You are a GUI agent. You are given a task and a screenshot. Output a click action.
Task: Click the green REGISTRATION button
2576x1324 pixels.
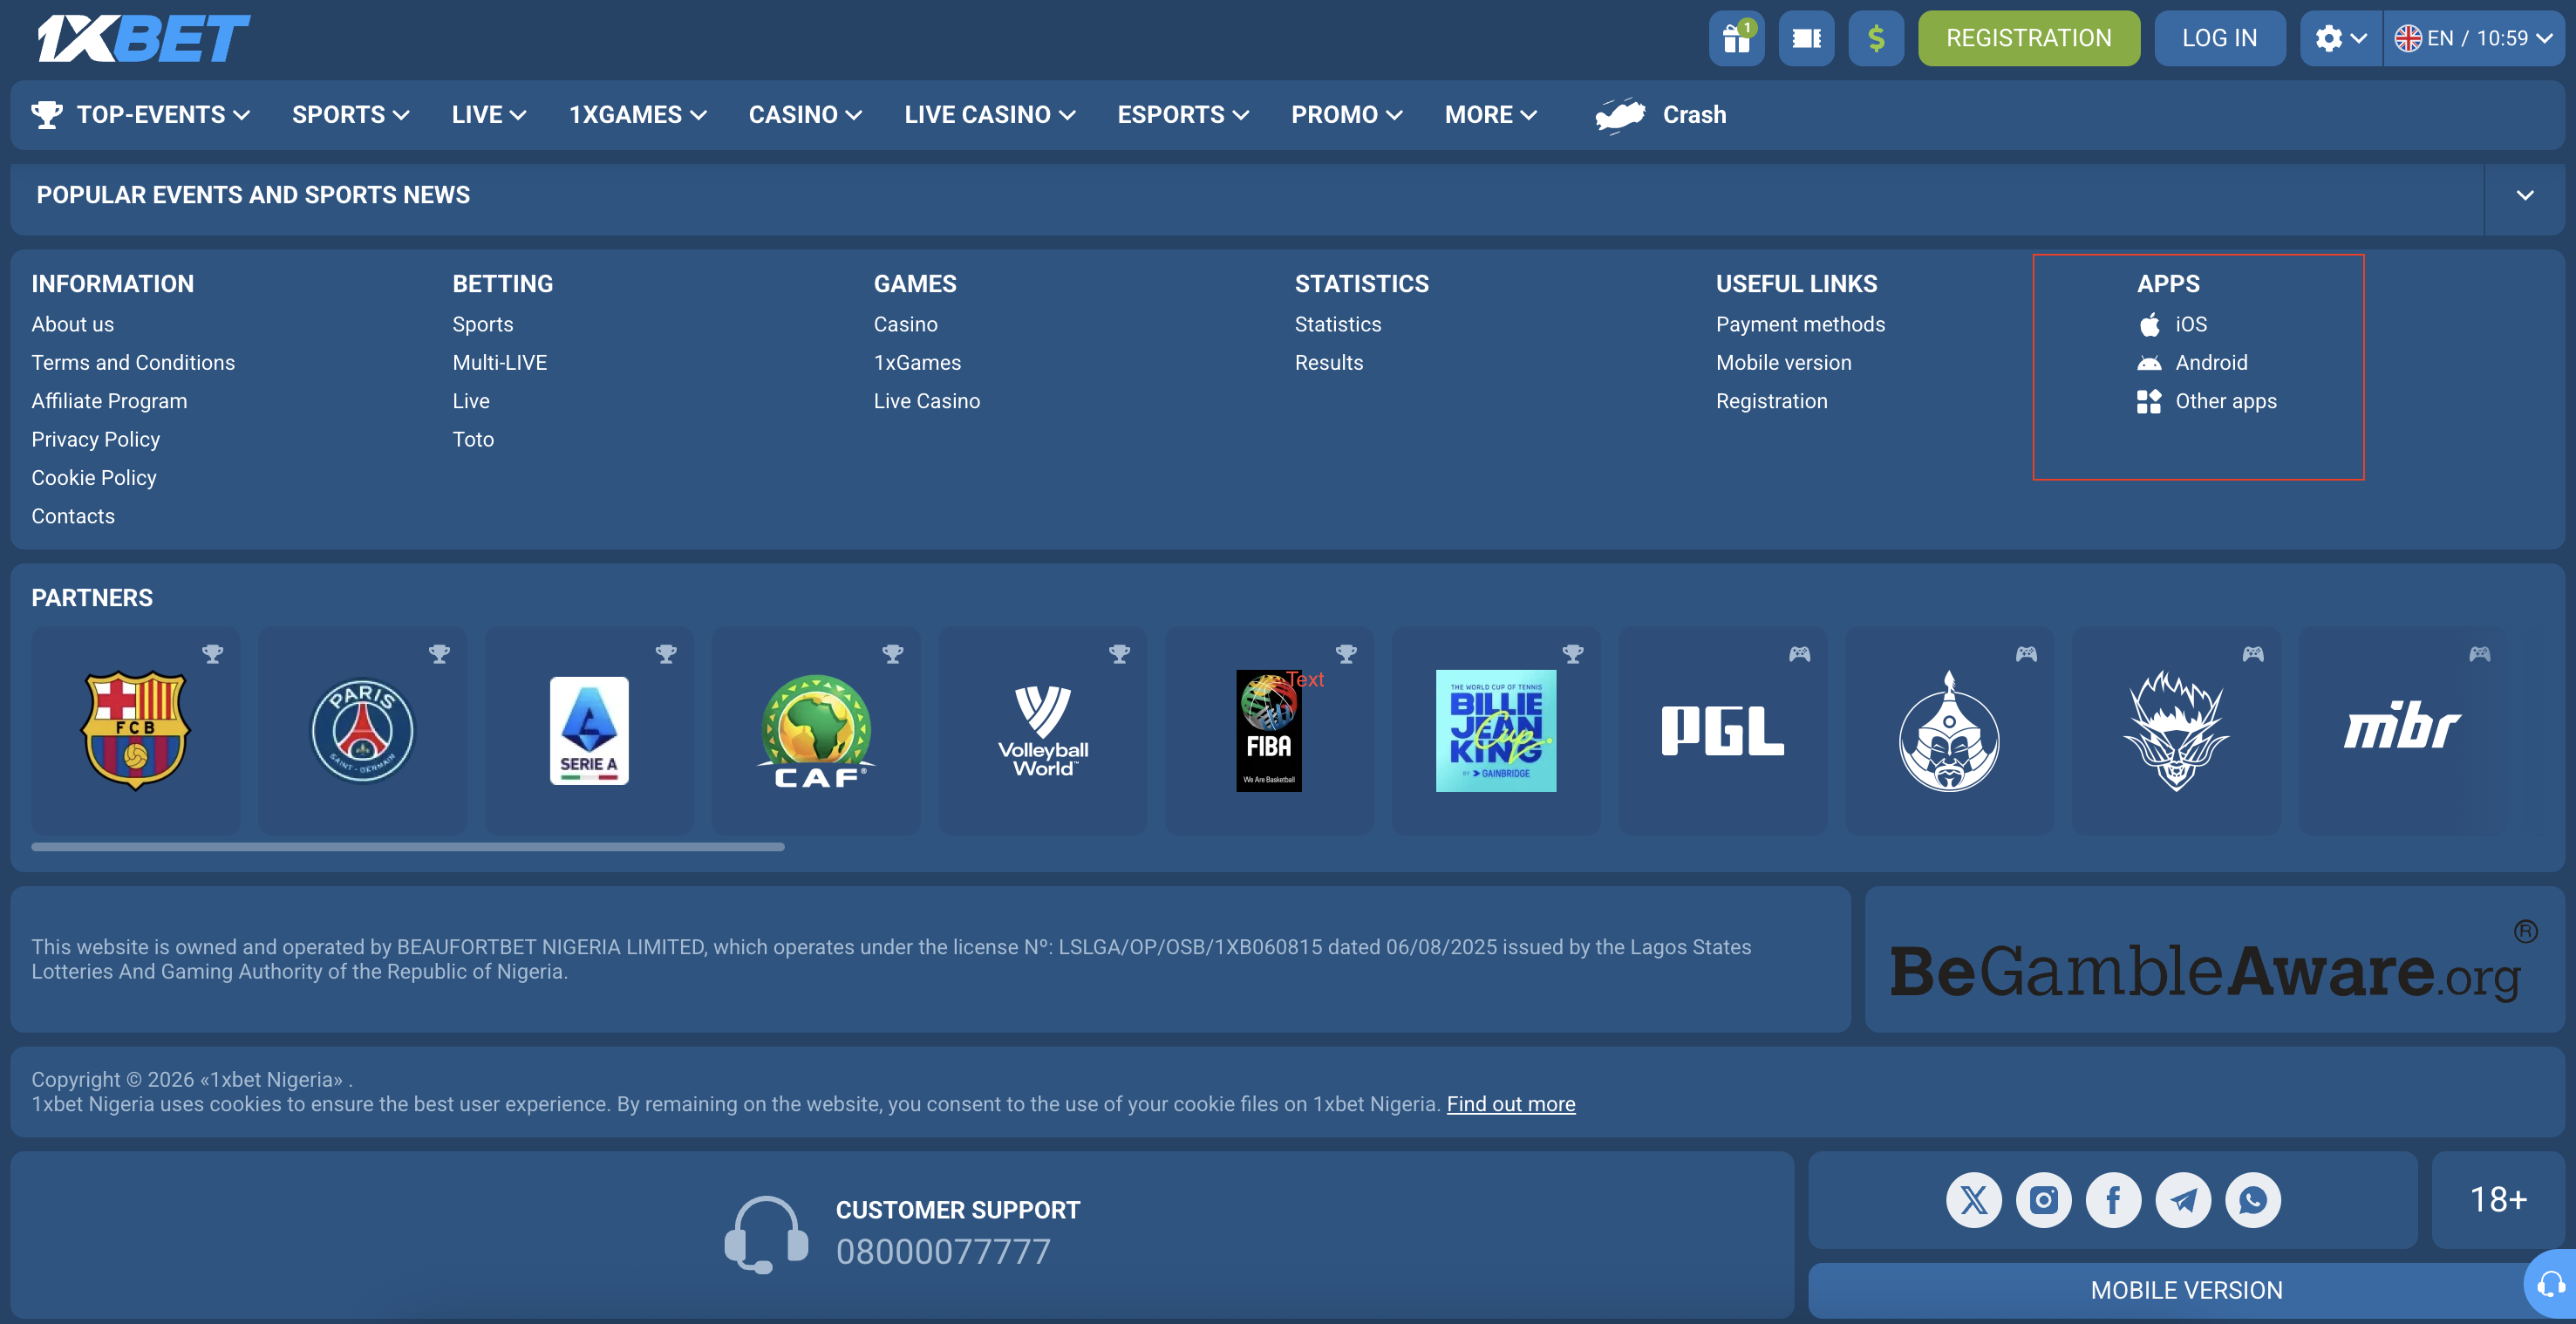(x=2028, y=38)
